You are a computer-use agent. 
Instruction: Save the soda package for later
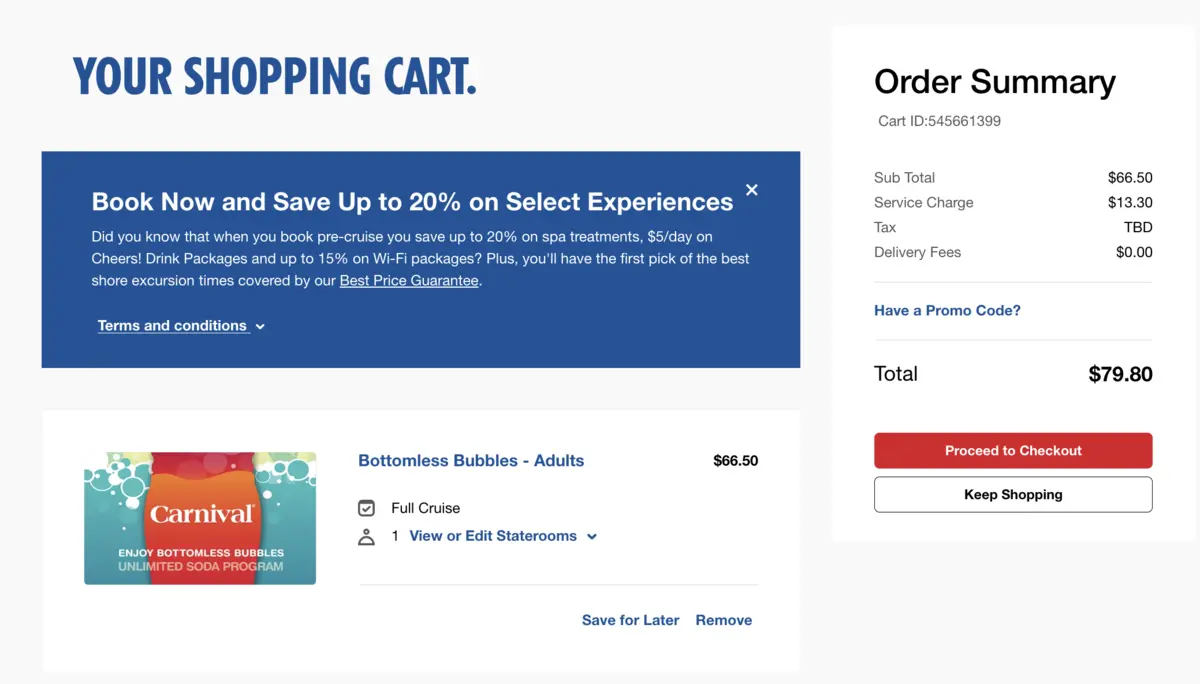(x=630, y=620)
